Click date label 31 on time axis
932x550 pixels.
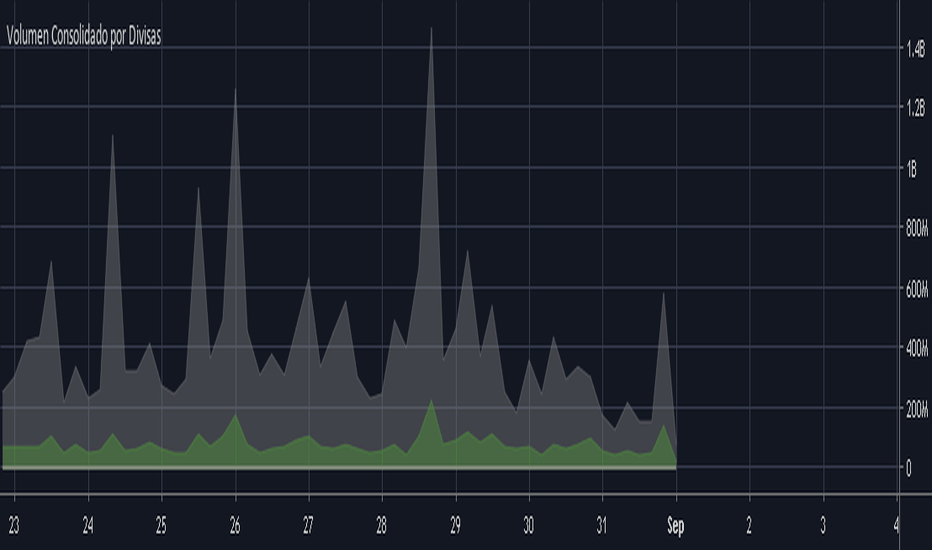point(602,526)
